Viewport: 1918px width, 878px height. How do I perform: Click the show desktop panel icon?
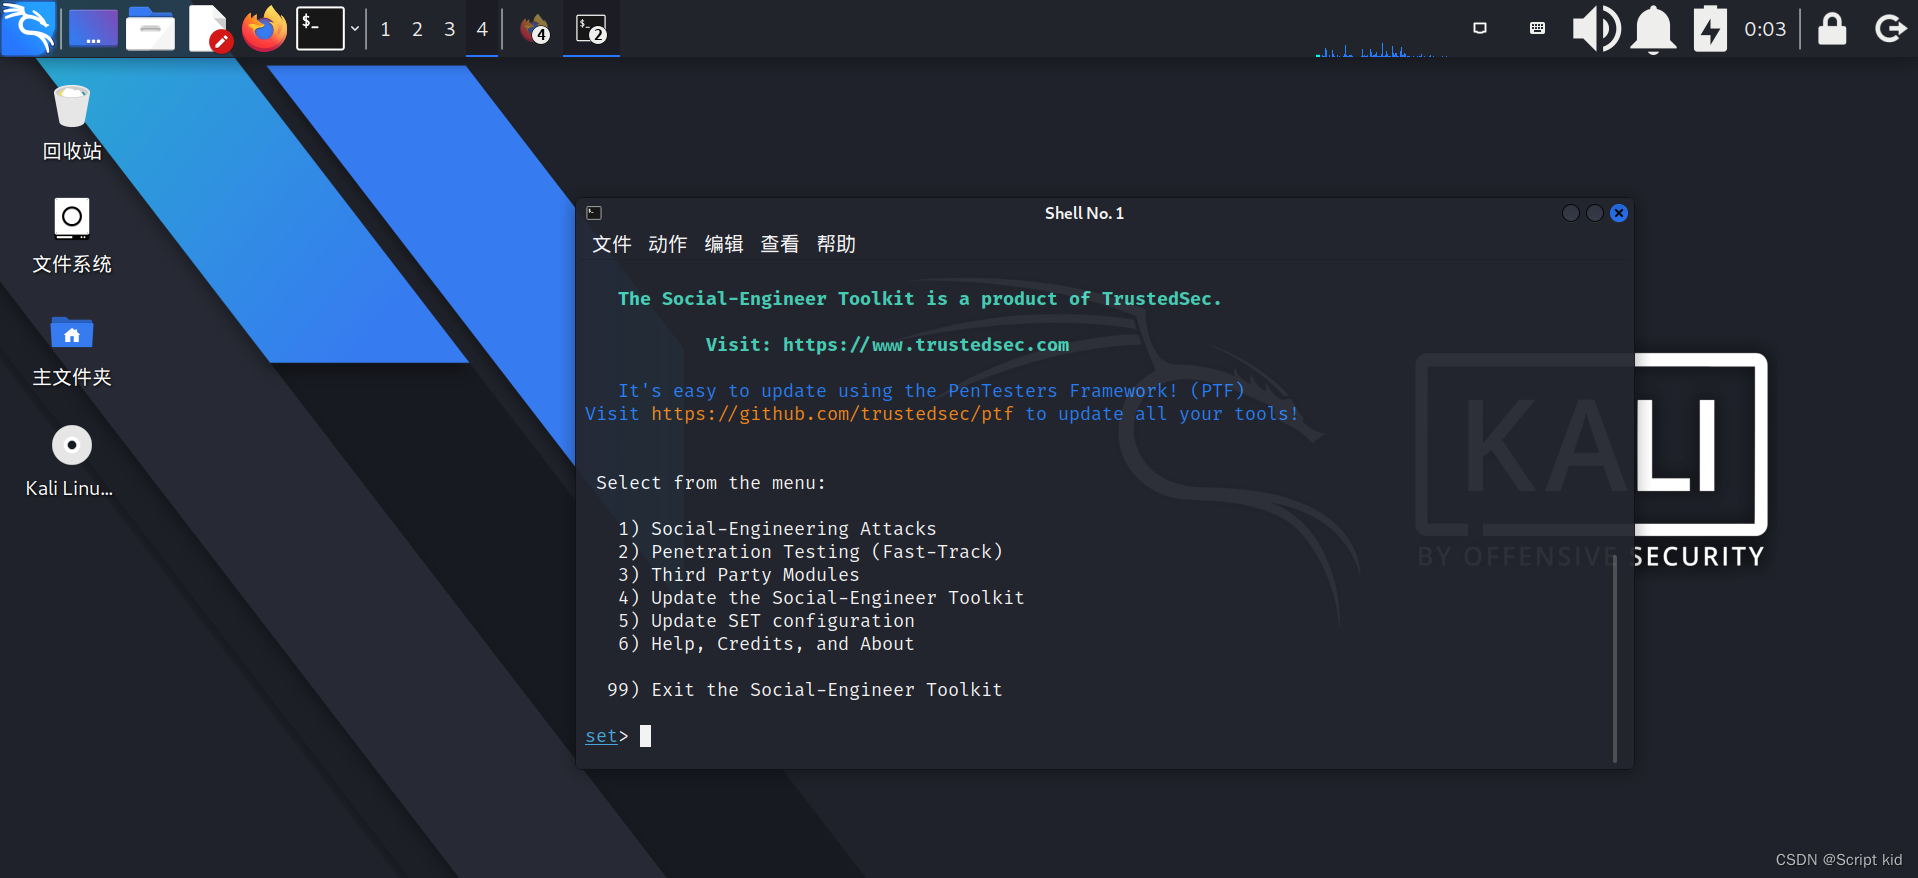[93, 28]
